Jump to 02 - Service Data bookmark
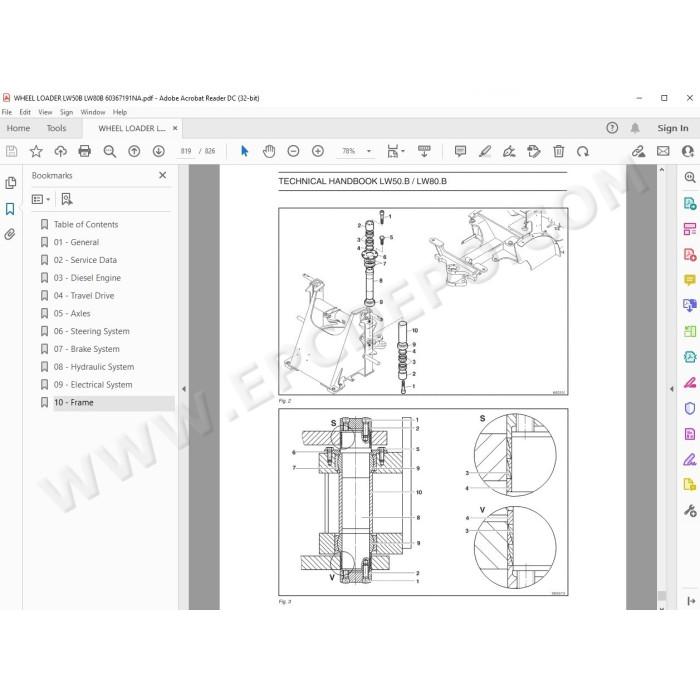Screen dimensions: 700x700 tap(85, 260)
